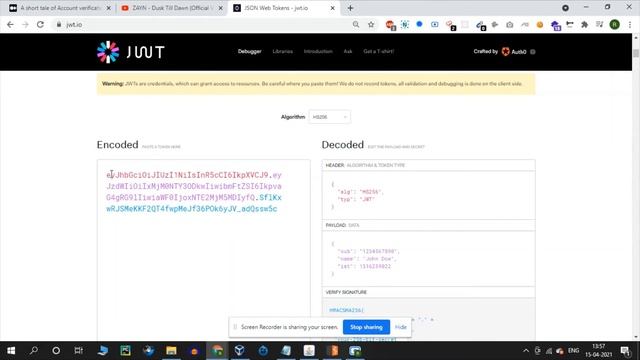Click the Payload JSON editor box
Viewport: 640px width, 360px height.
click(428, 258)
